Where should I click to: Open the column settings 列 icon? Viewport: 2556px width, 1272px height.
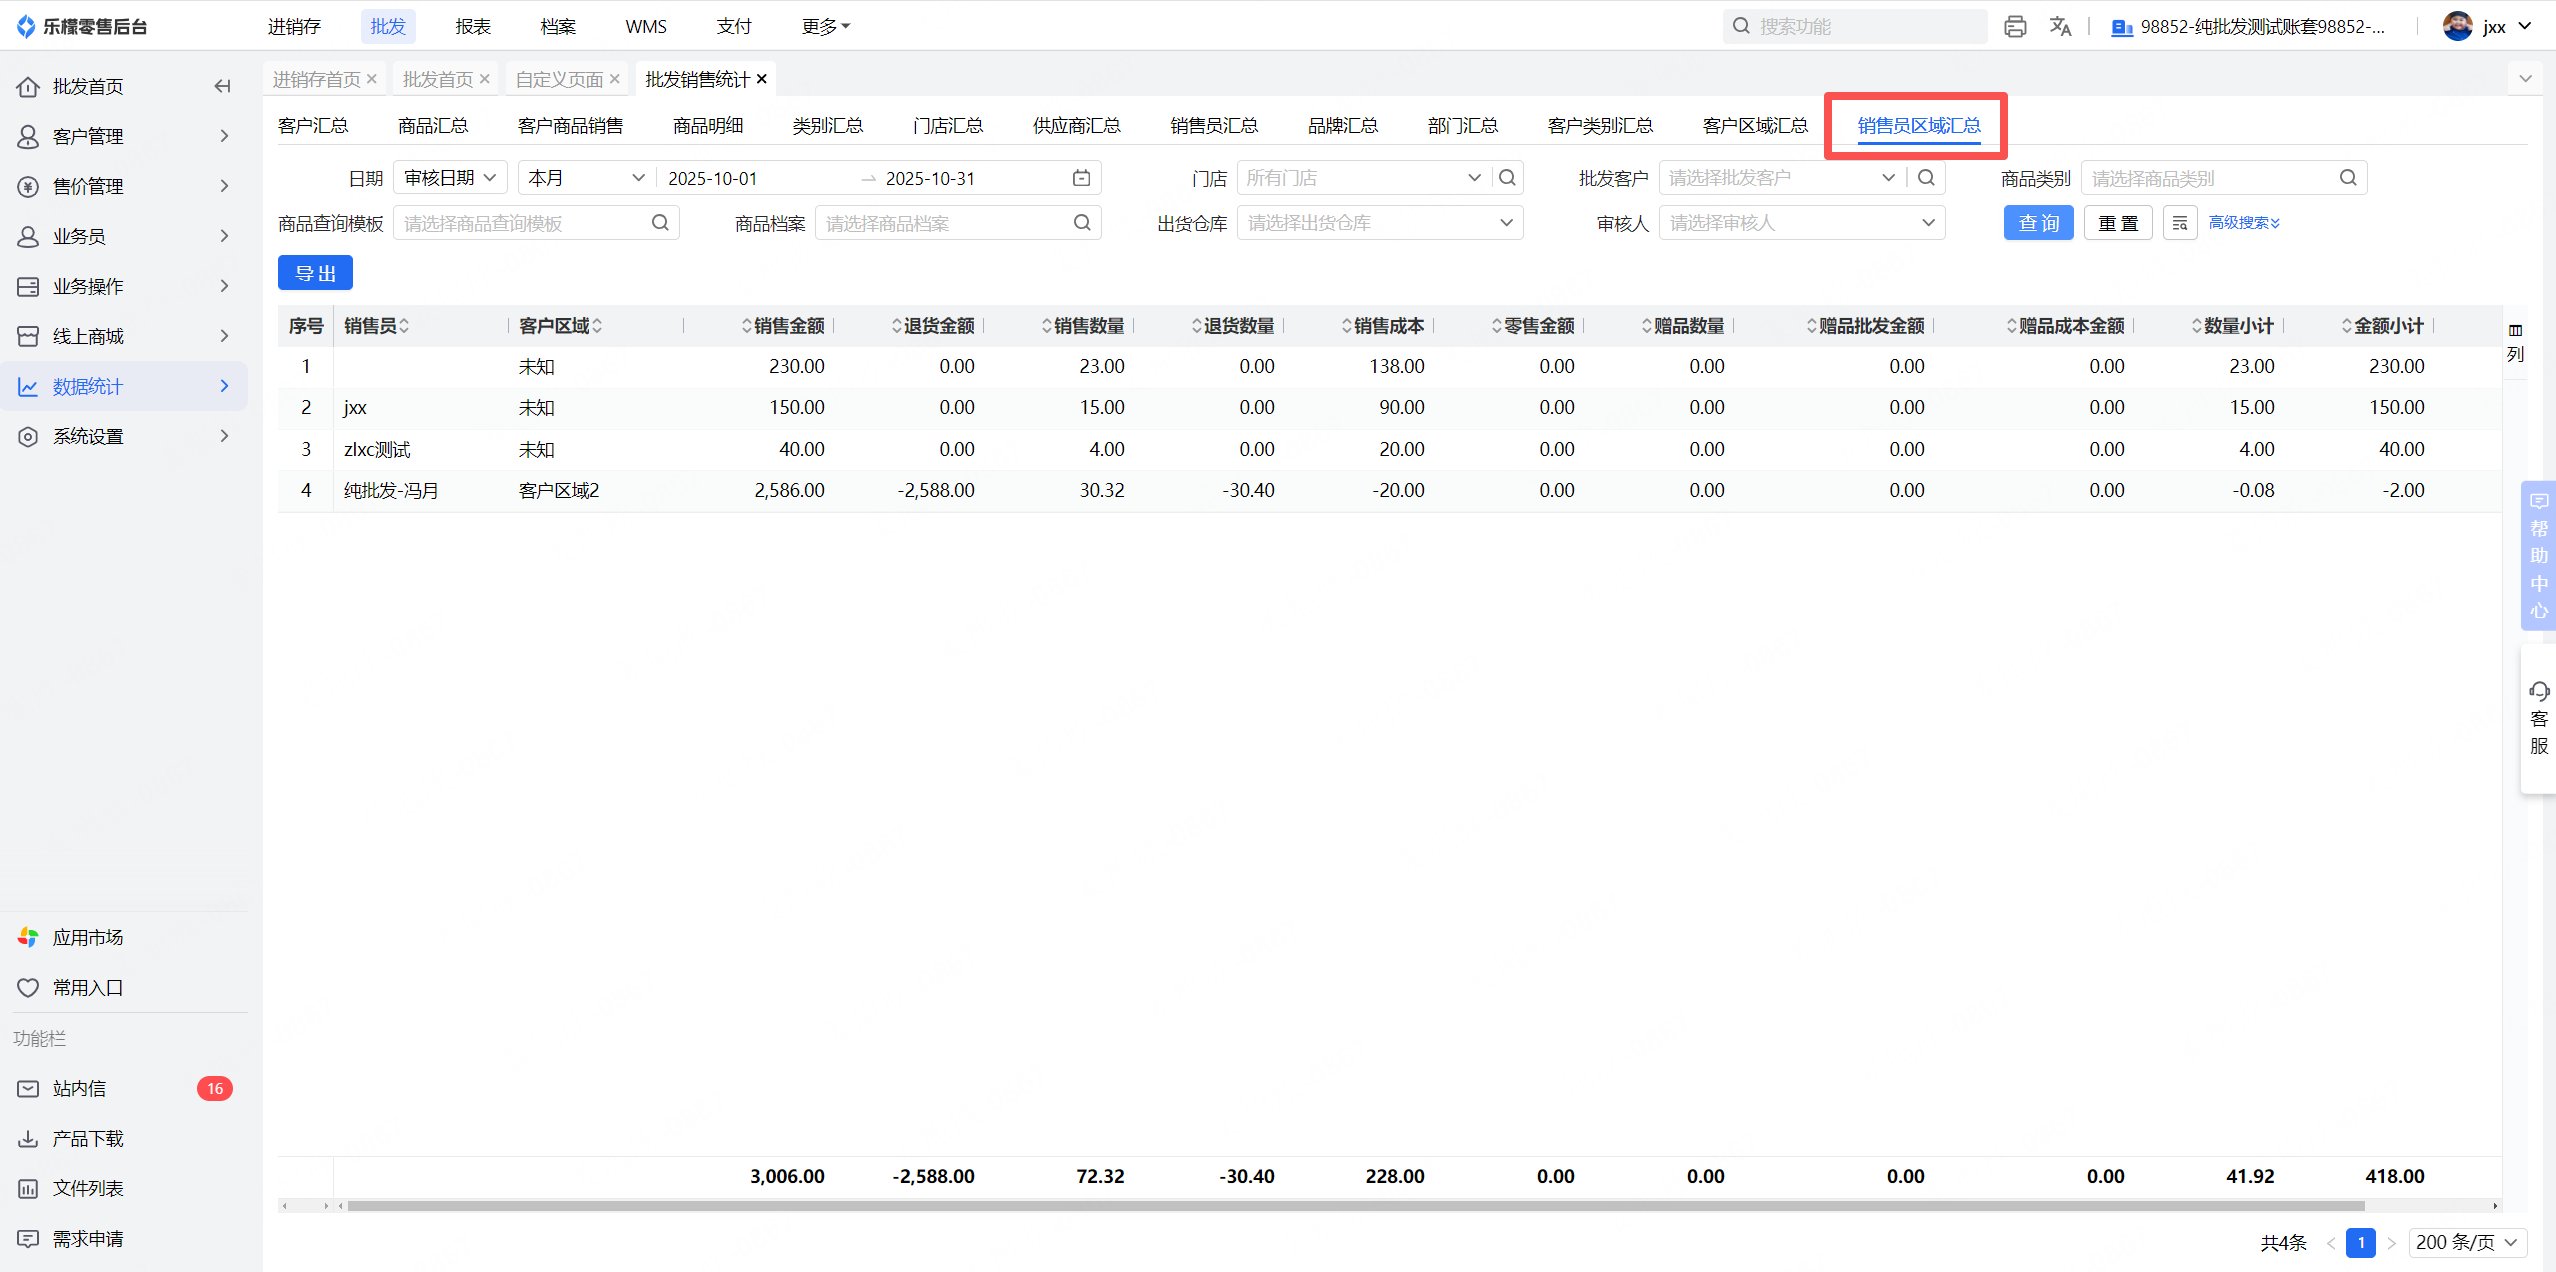(x=2515, y=342)
